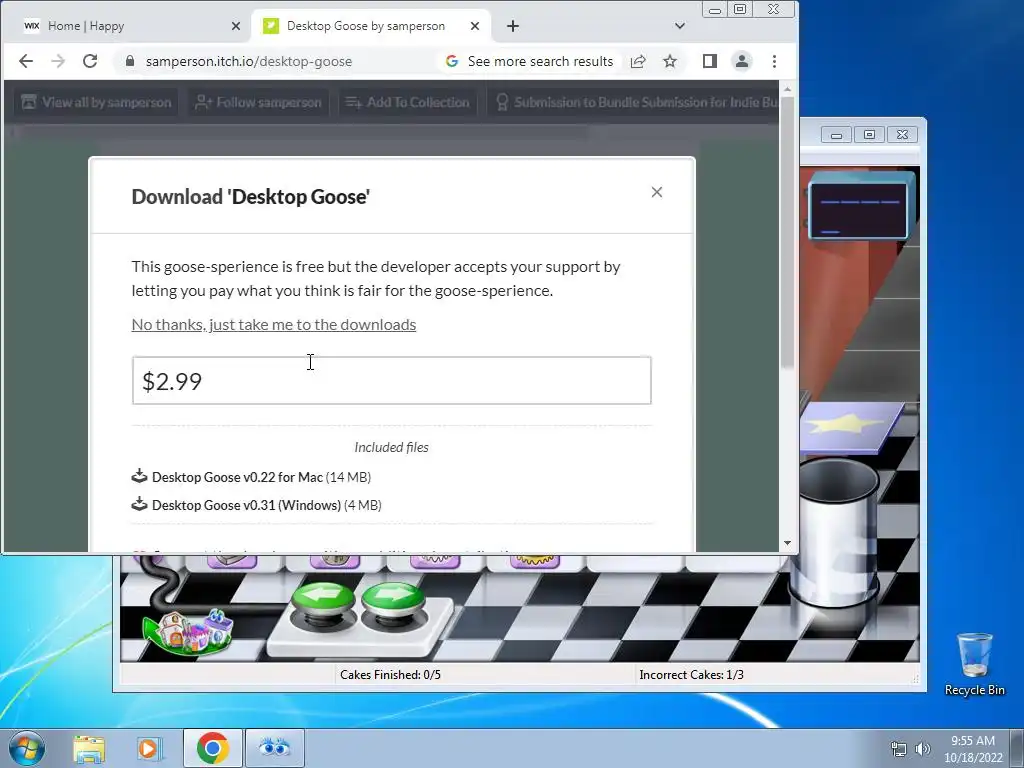
Task: Skip payment and go to the downloads
Action: coord(274,325)
